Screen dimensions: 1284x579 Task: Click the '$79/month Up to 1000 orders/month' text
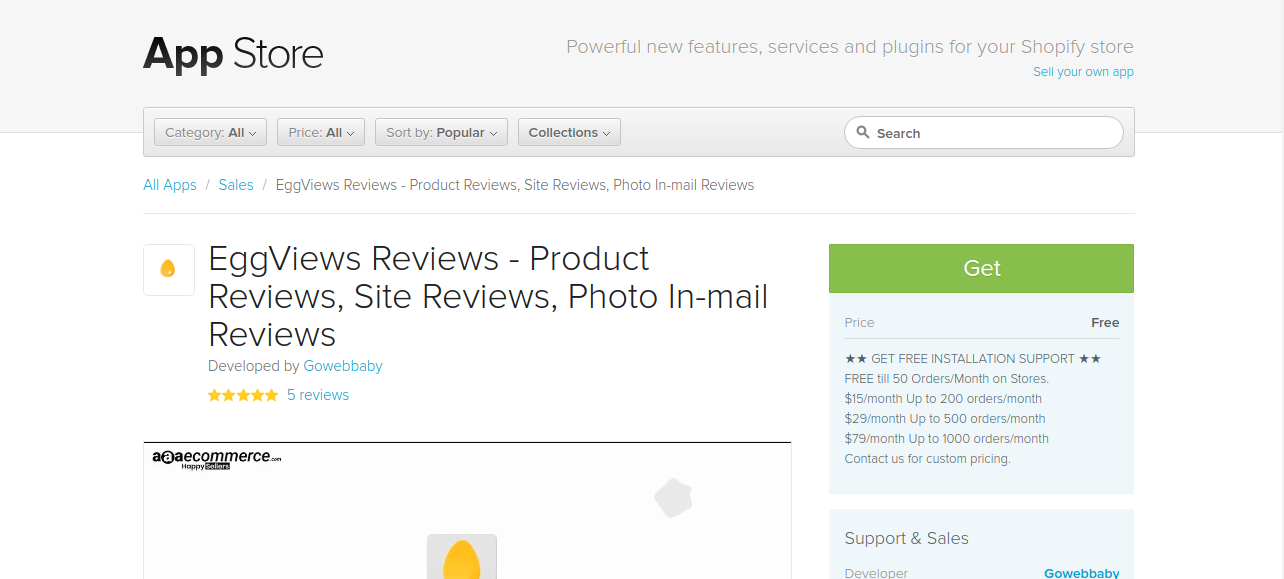click(x=947, y=438)
